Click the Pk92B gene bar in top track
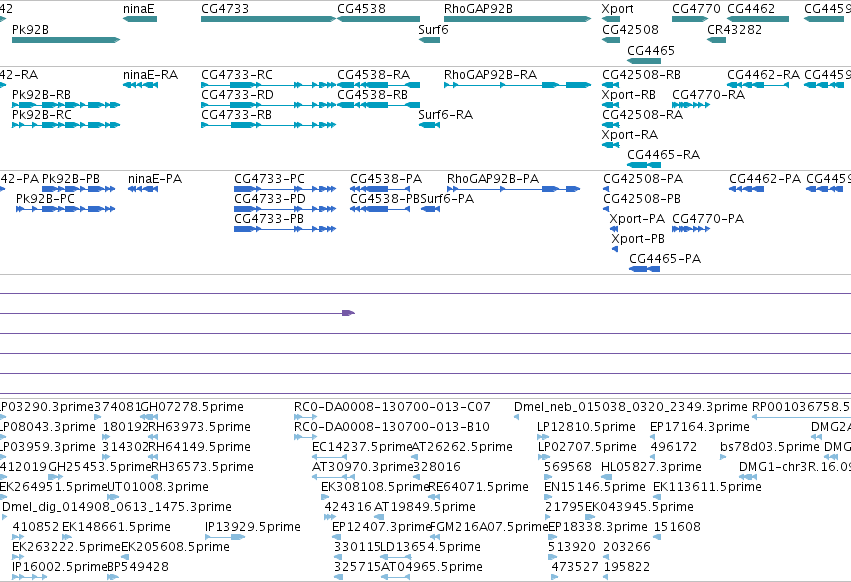 coord(66,40)
